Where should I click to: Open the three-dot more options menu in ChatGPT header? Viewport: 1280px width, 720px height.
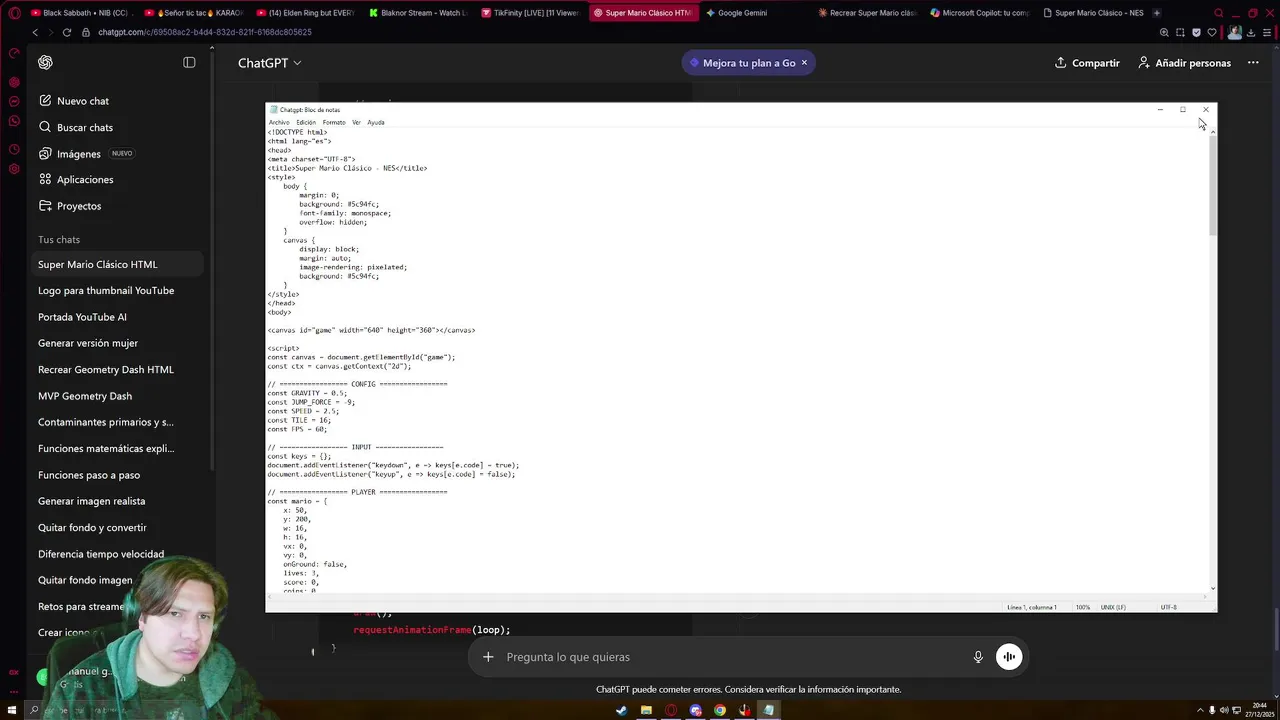pos(1253,63)
